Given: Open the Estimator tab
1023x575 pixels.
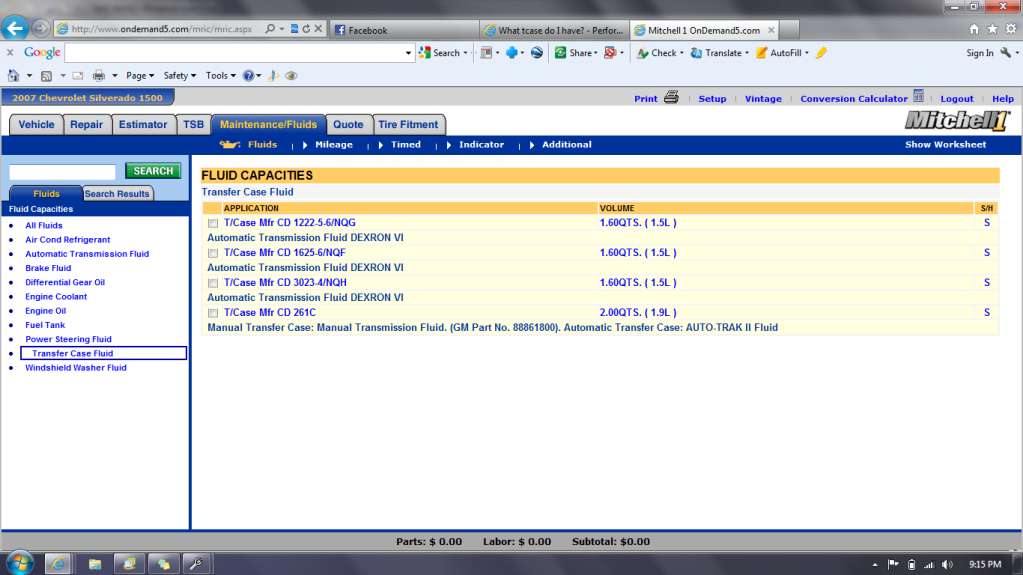Looking at the screenshot, I should click(x=143, y=125).
